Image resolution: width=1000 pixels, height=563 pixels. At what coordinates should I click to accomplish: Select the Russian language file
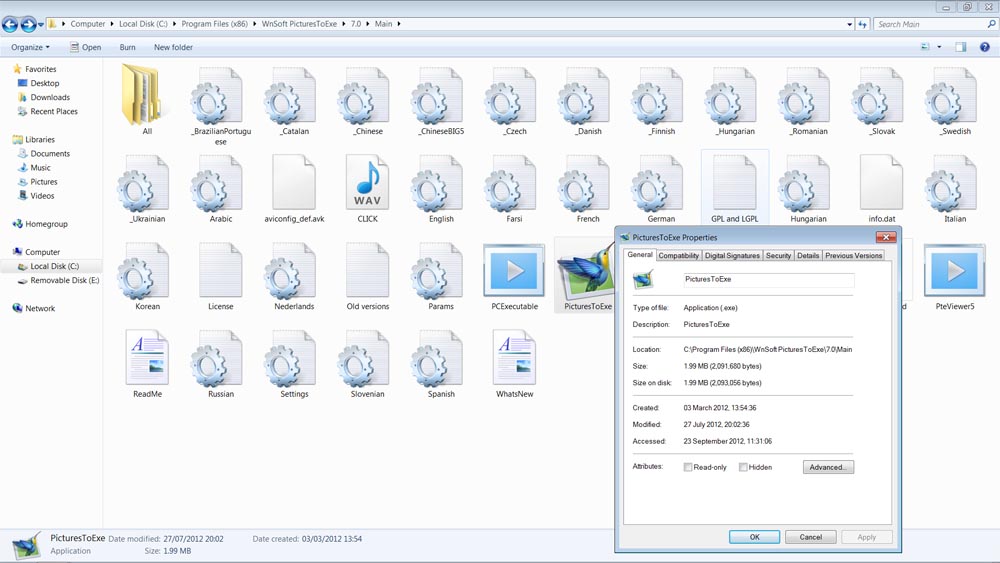217,358
